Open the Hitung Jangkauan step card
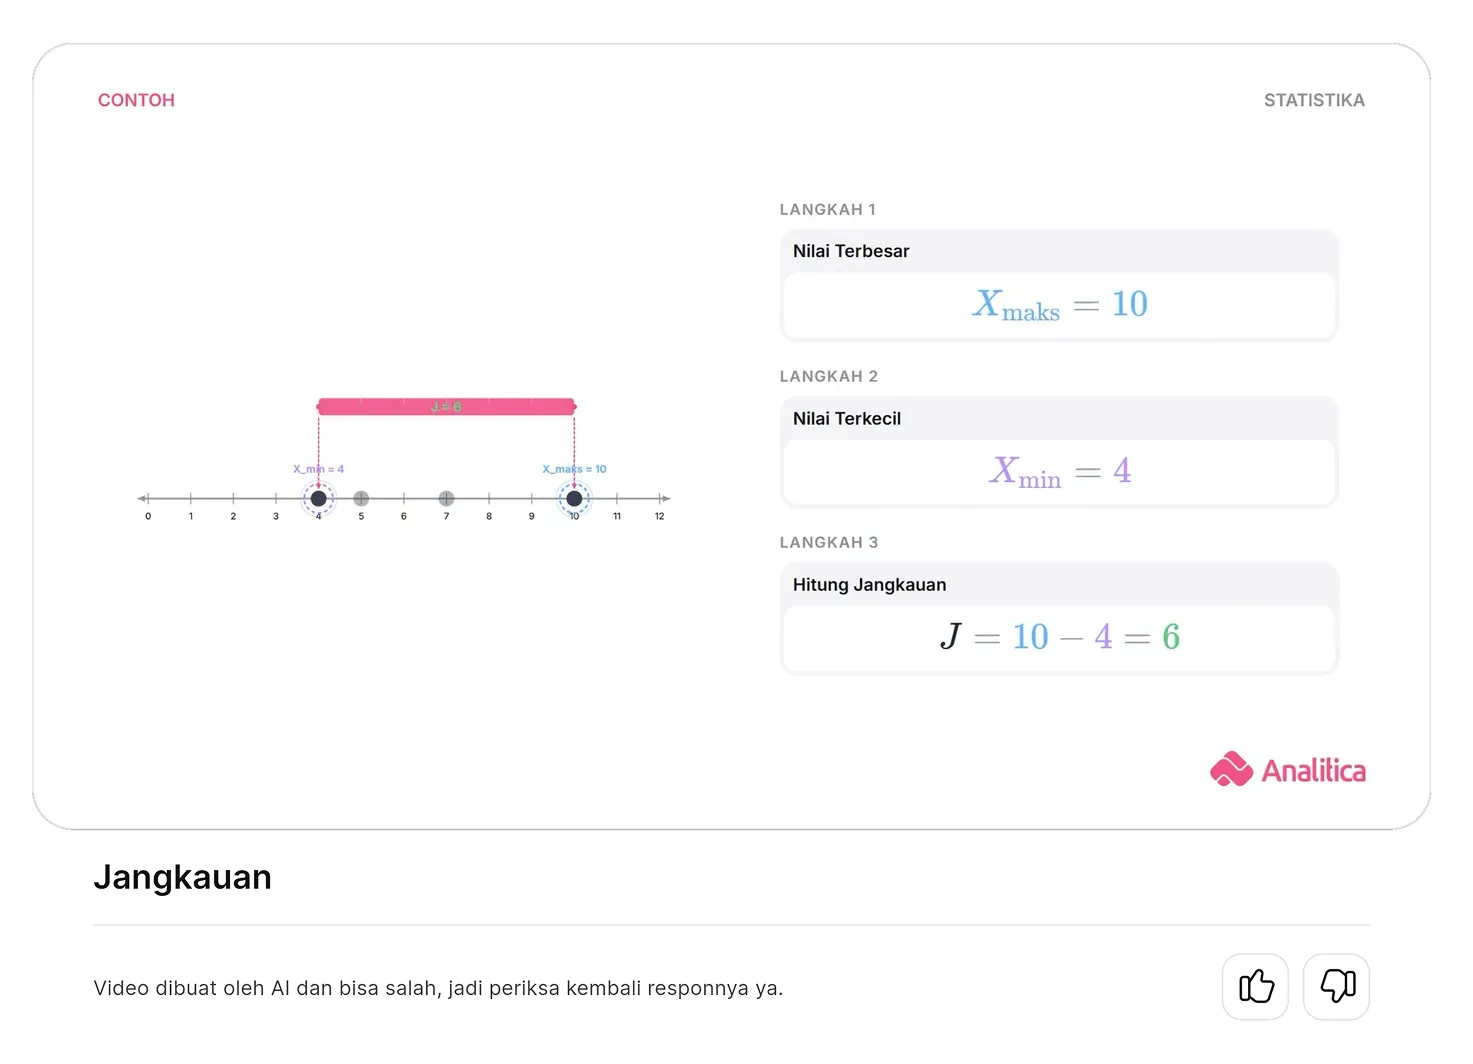Viewport: 1473px width, 1064px height. [x=1059, y=618]
